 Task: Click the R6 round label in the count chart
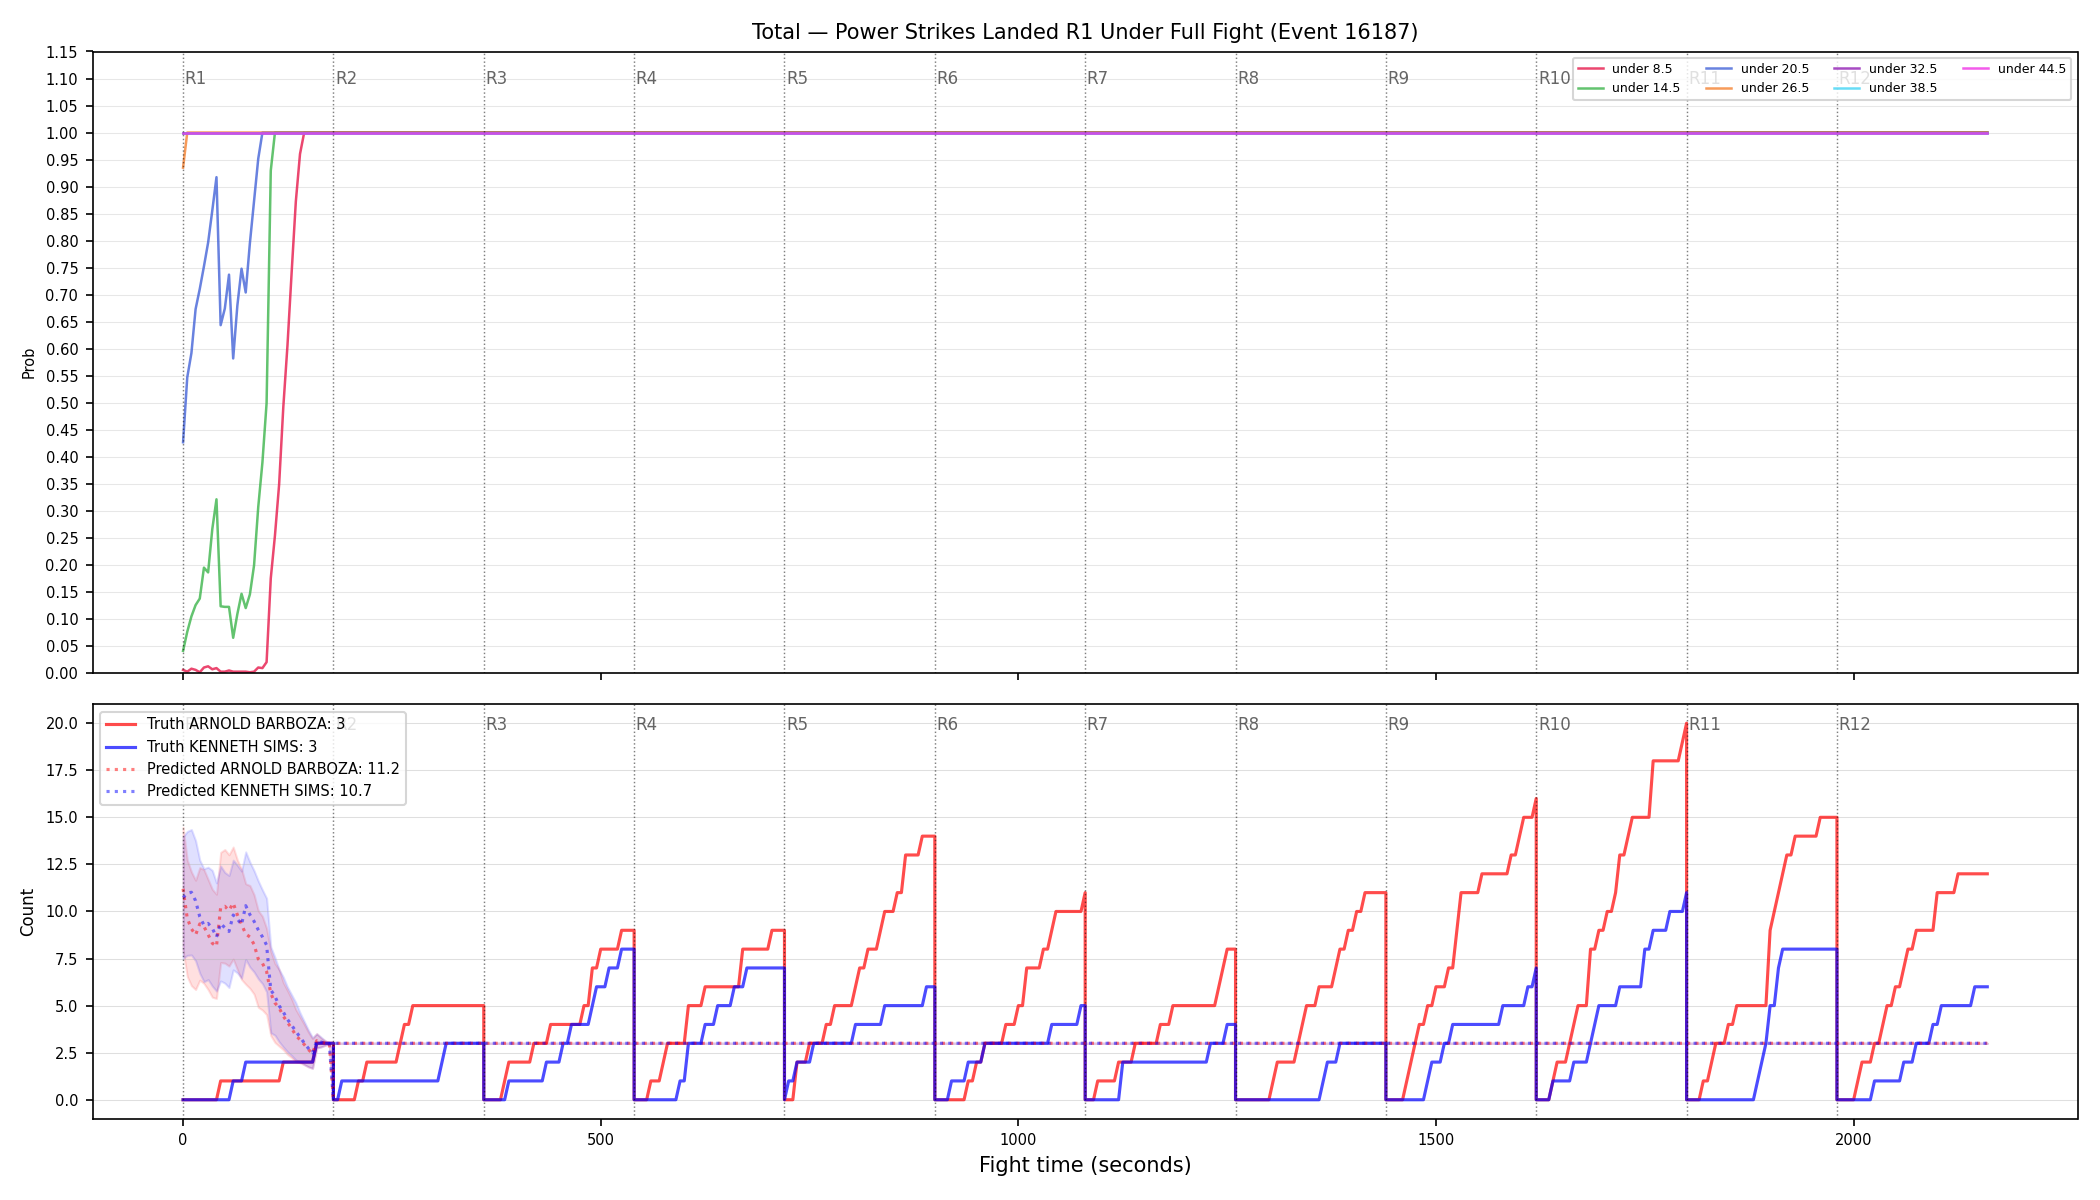tap(948, 724)
